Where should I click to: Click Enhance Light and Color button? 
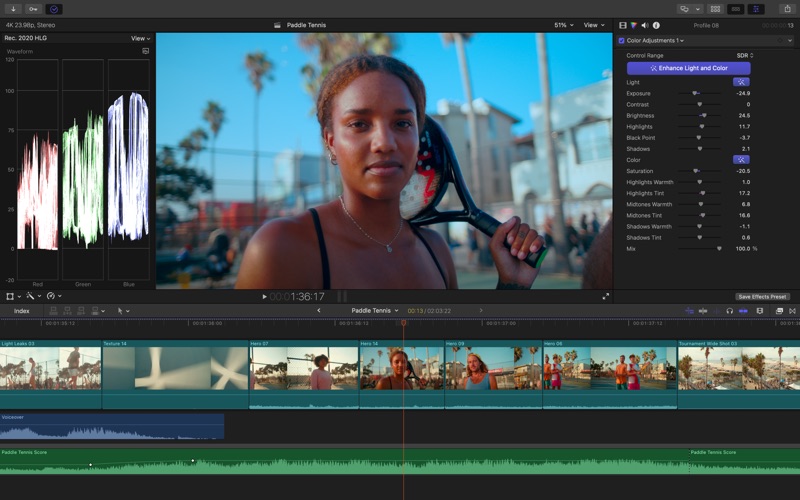688,68
